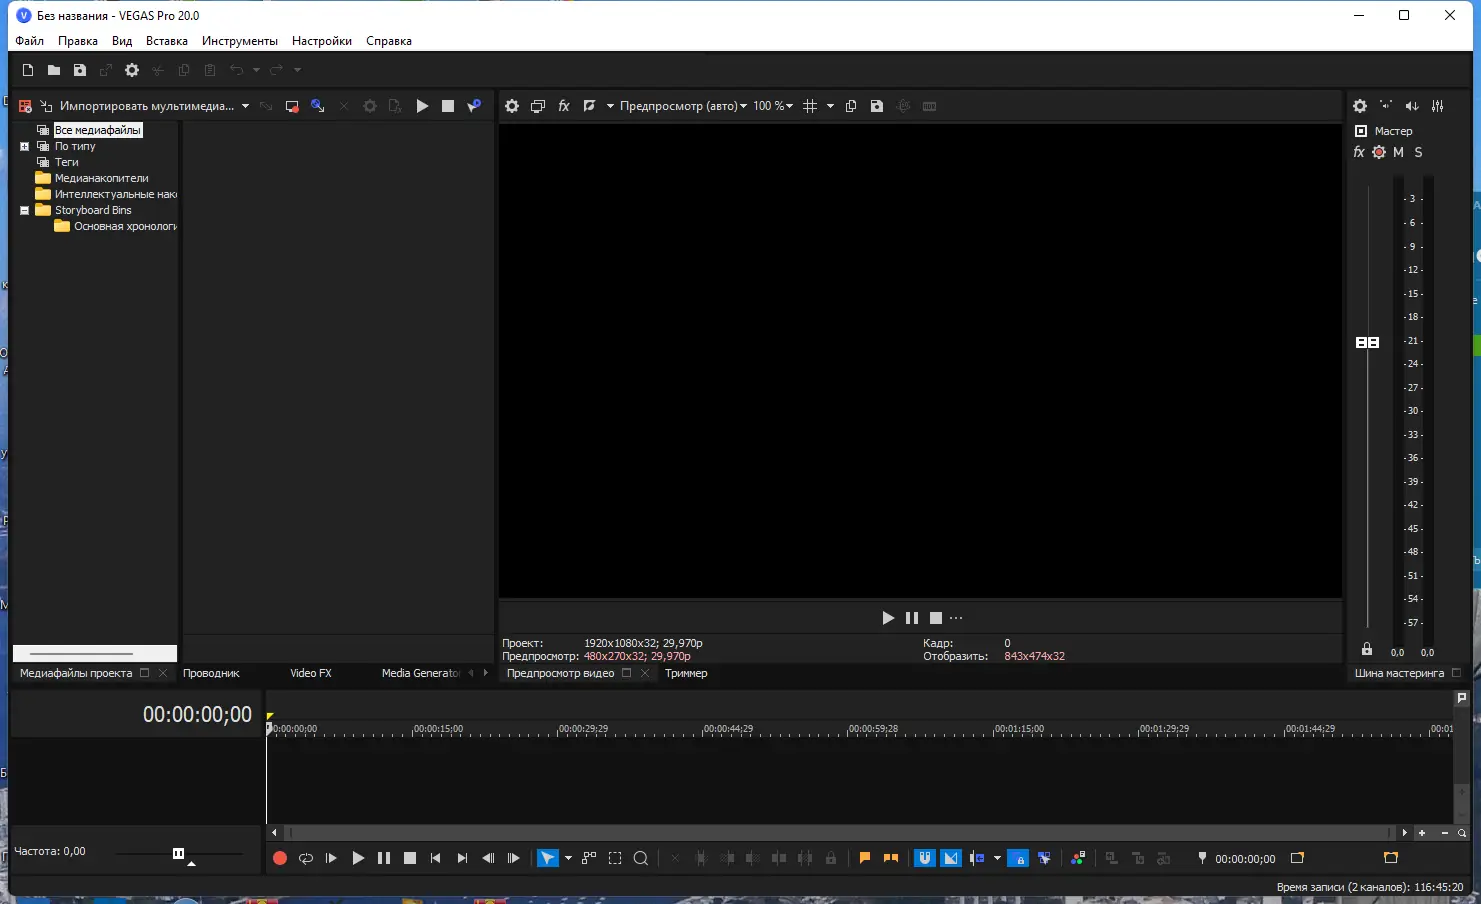
Task: Insert a marker with the flag icon
Action: click(x=864, y=857)
